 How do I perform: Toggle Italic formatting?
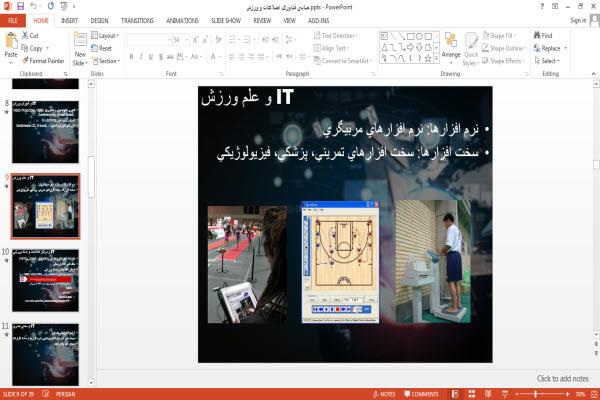(x=141, y=57)
